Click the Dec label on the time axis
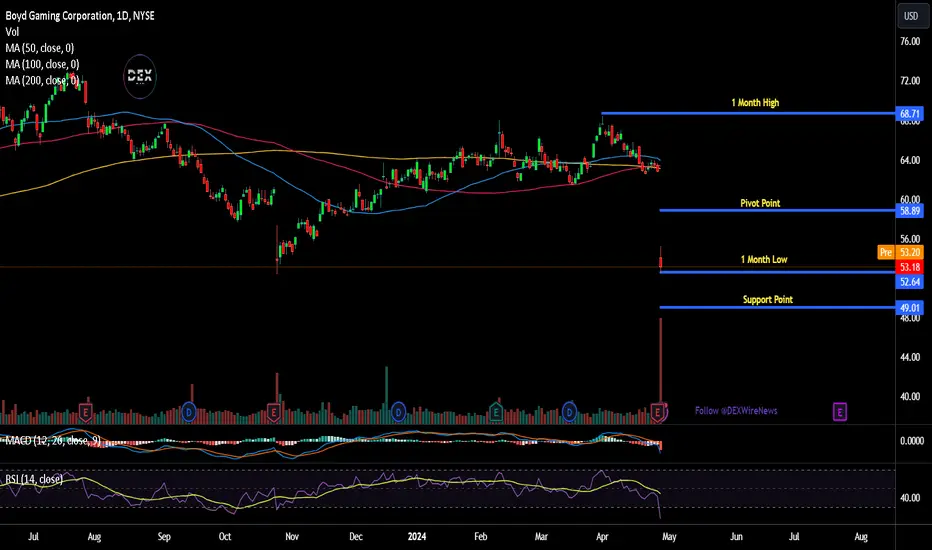 [355, 536]
